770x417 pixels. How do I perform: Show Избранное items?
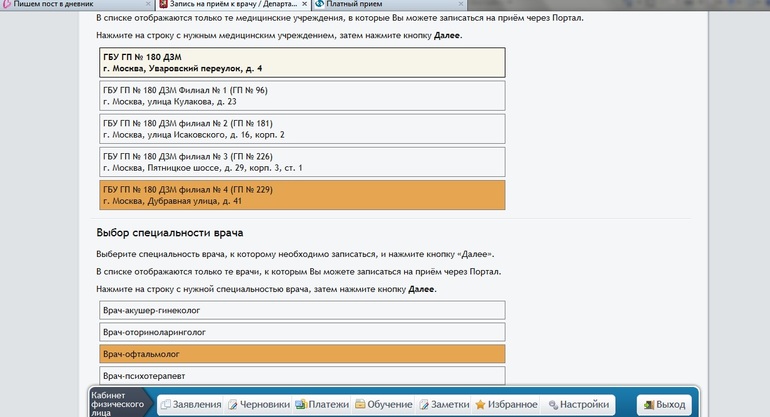coord(506,405)
